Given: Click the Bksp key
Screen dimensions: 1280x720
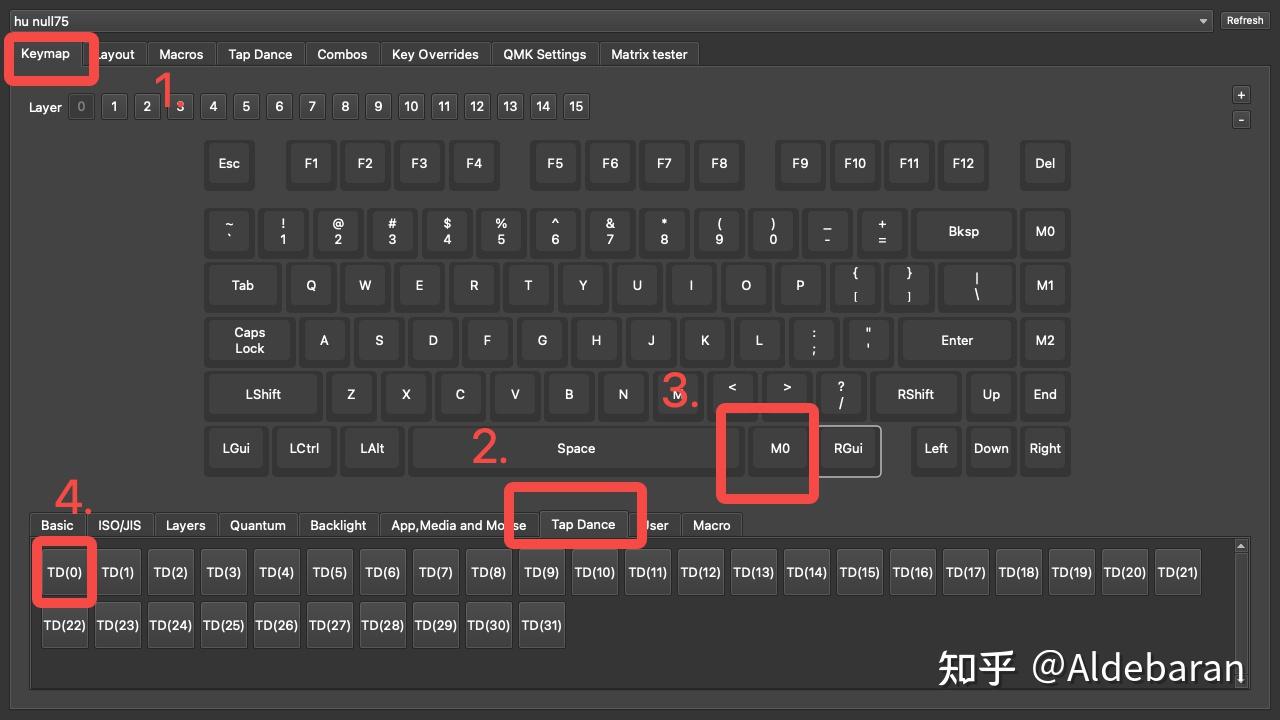Looking at the screenshot, I should point(964,231).
